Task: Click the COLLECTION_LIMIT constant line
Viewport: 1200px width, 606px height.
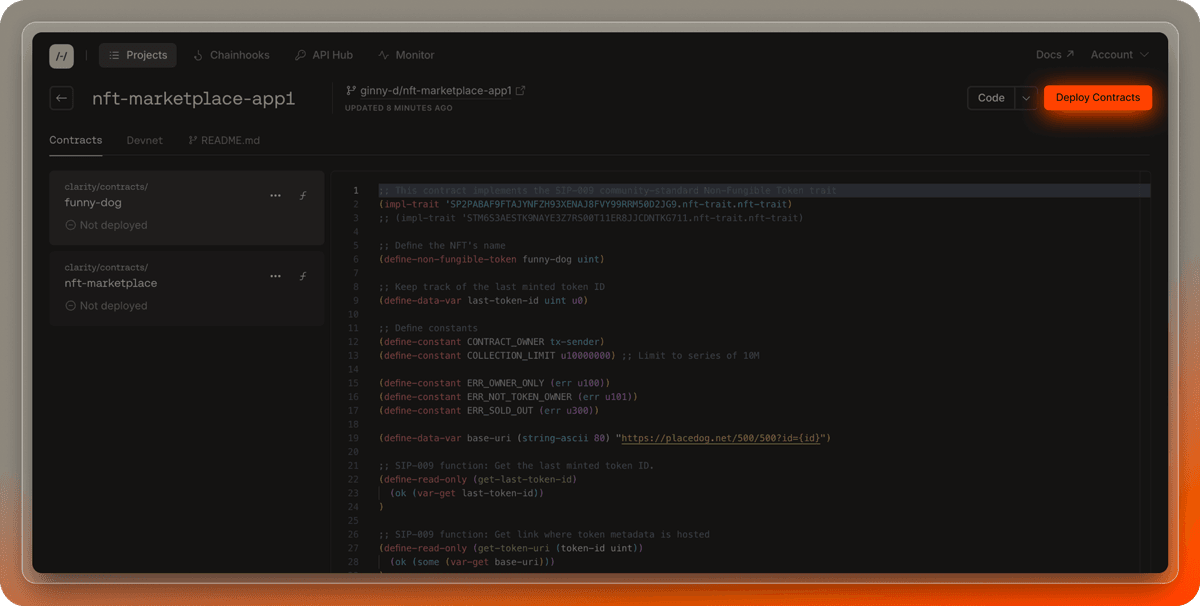Action: [569, 355]
